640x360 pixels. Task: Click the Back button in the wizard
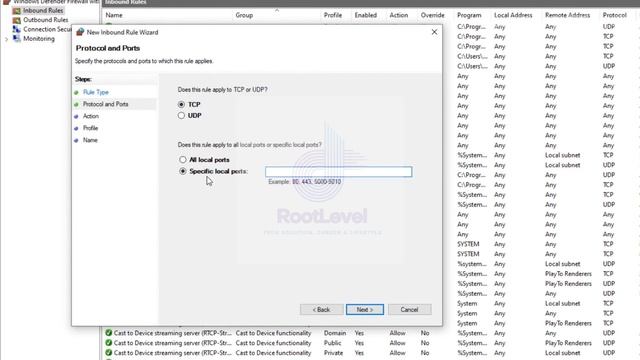pyautogui.click(x=322, y=309)
